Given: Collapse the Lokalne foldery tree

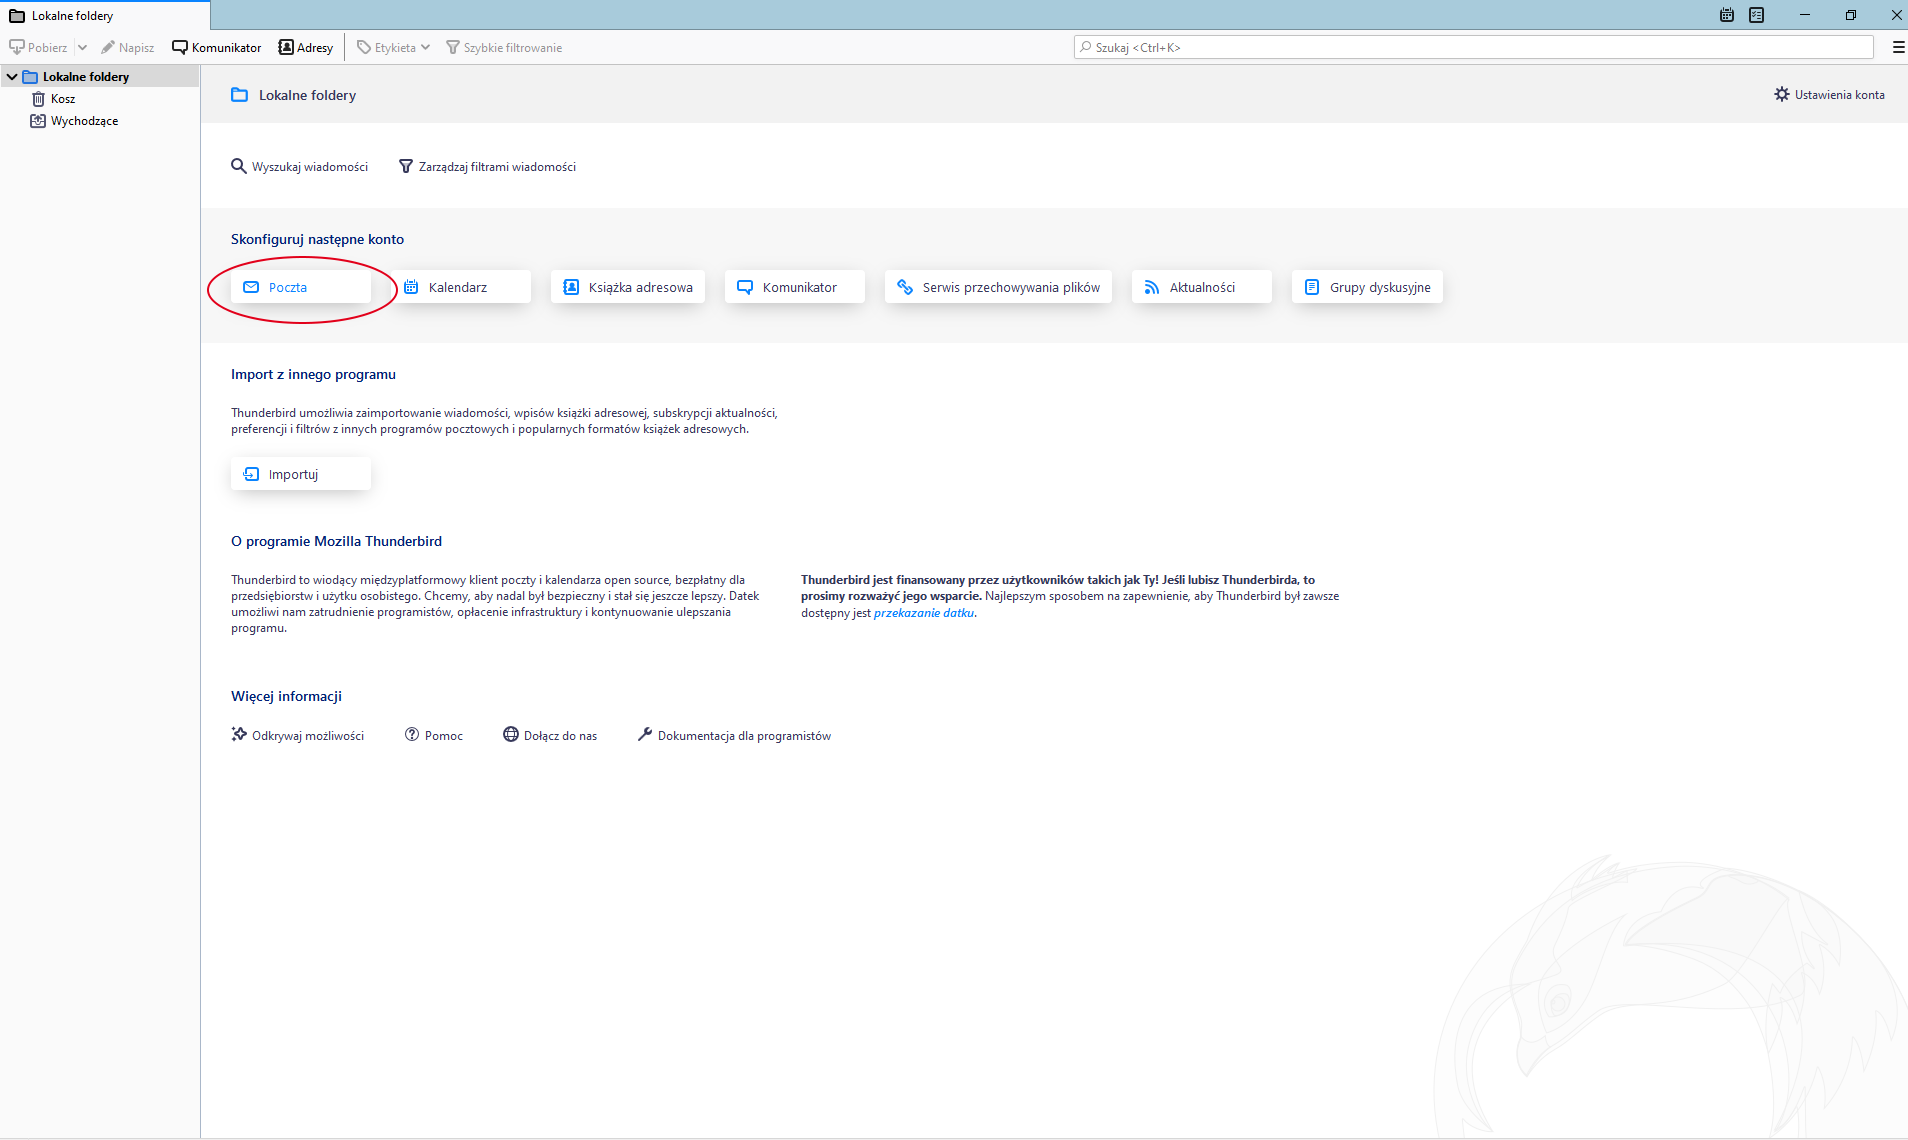Looking at the screenshot, I should (x=12, y=77).
